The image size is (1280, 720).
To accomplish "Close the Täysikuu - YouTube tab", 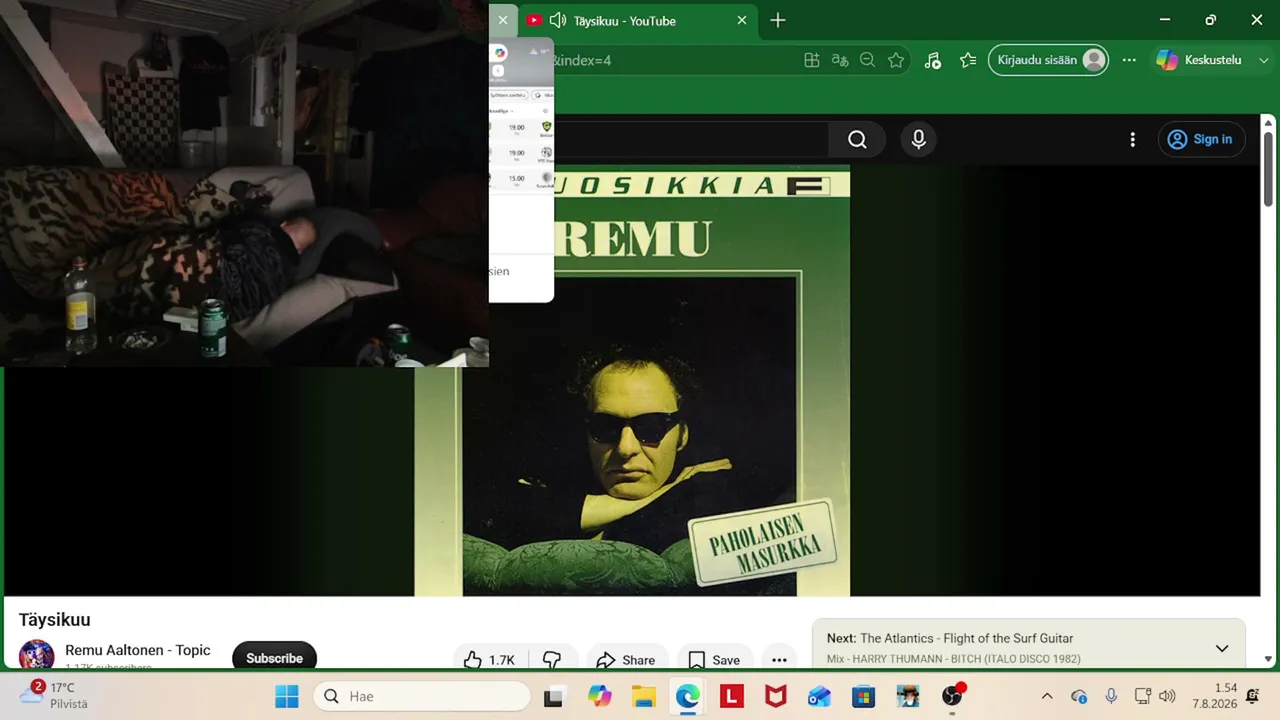I will 742,20.
